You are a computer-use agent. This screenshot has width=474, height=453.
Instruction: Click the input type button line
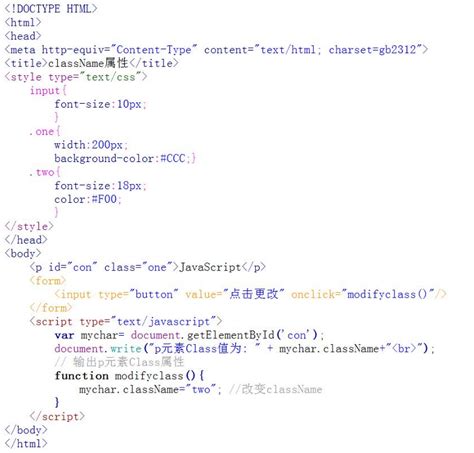coord(250,294)
